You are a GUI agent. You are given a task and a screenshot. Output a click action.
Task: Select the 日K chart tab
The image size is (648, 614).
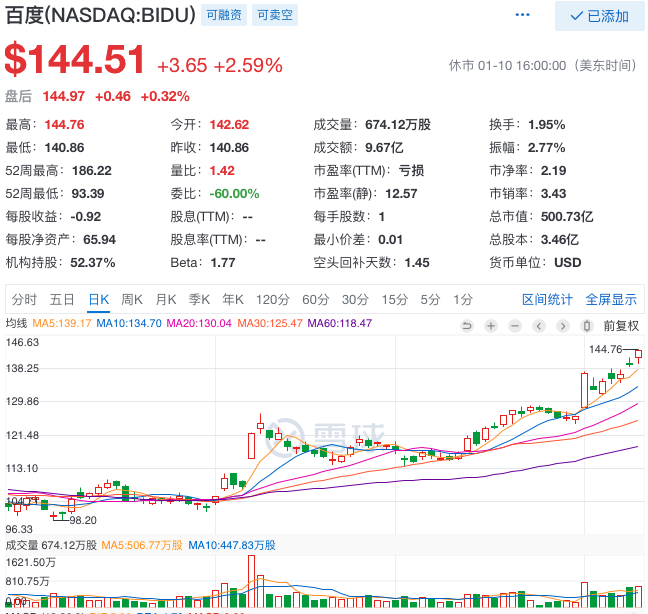click(99, 299)
